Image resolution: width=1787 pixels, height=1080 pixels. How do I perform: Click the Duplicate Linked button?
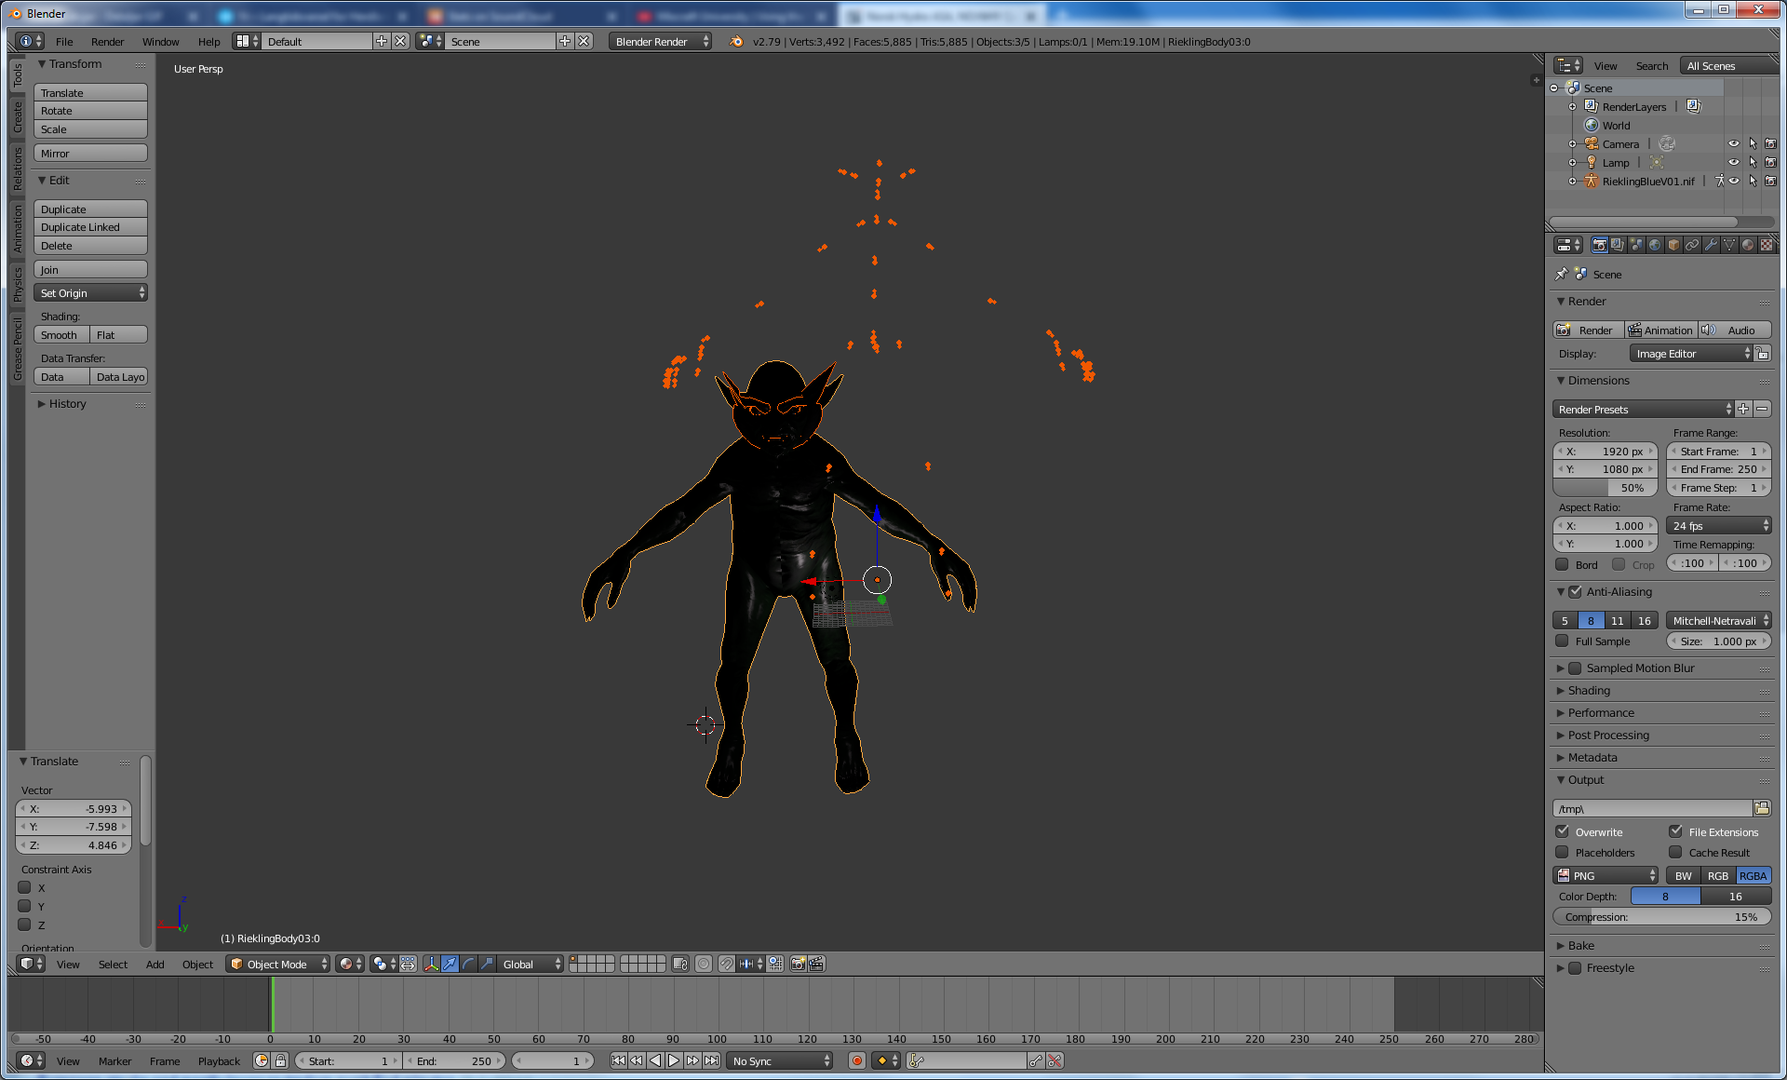pos(90,227)
